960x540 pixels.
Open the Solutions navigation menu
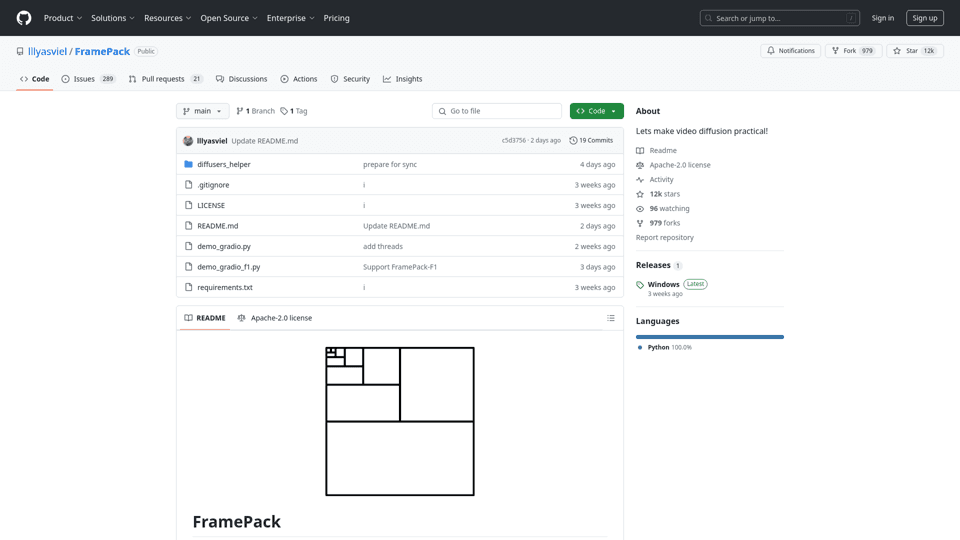[x=112, y=18]
